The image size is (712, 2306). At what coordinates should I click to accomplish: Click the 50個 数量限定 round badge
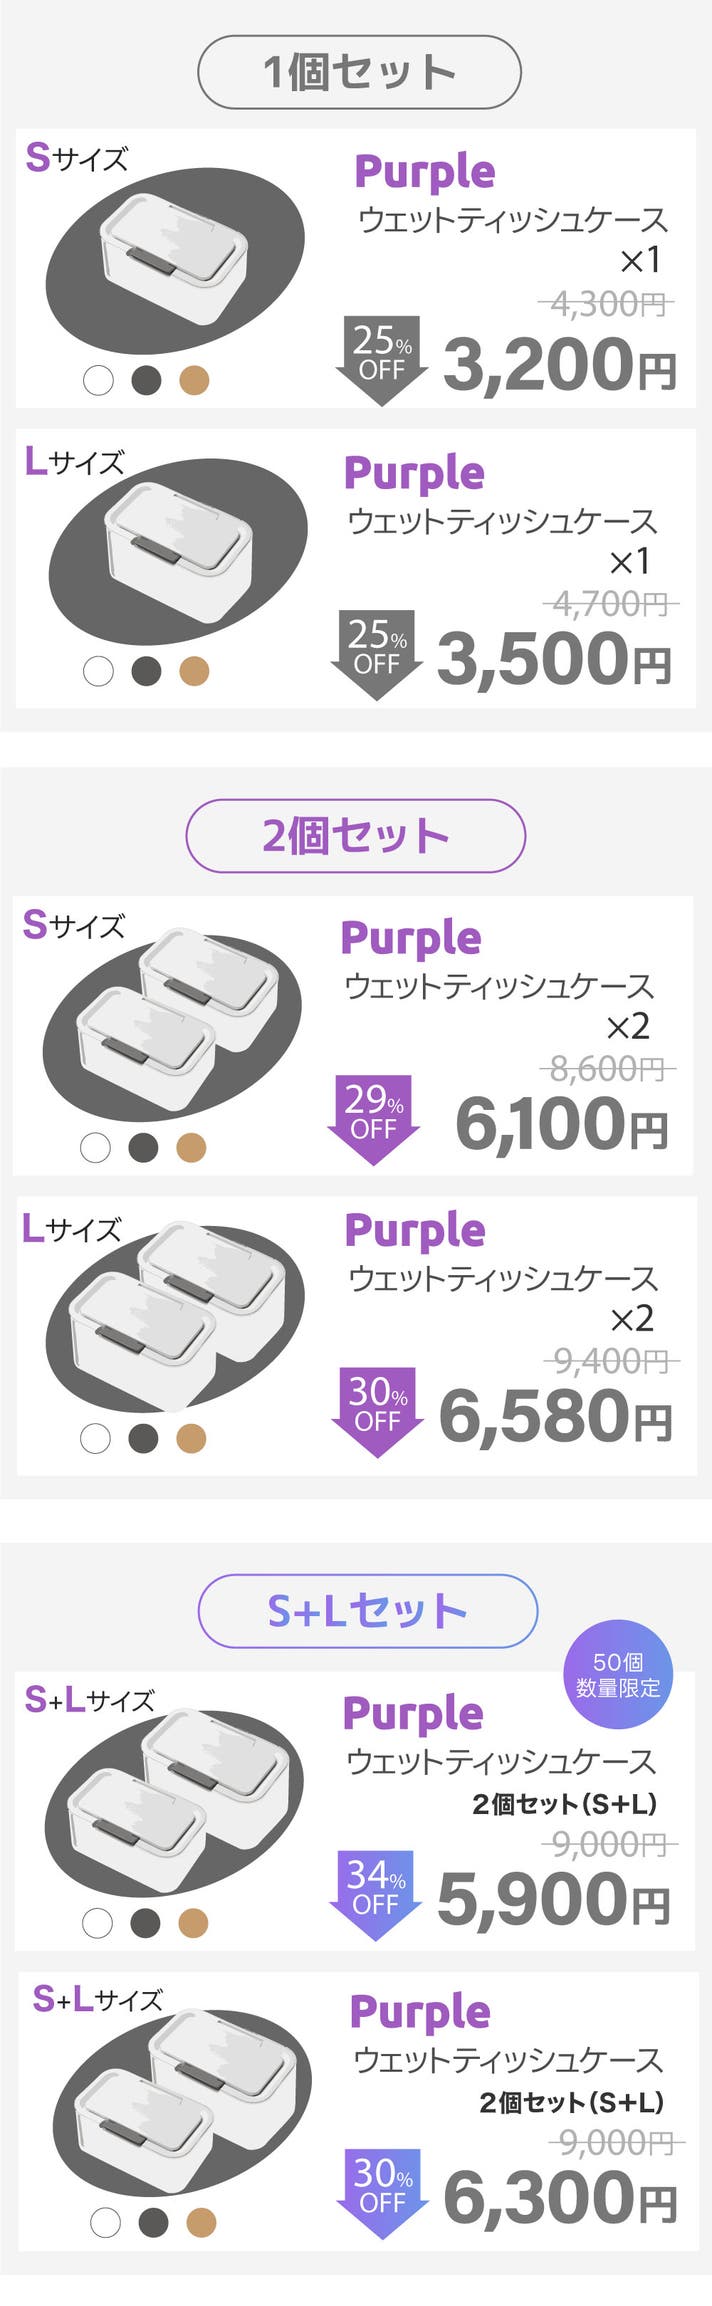pos(618,1675)
